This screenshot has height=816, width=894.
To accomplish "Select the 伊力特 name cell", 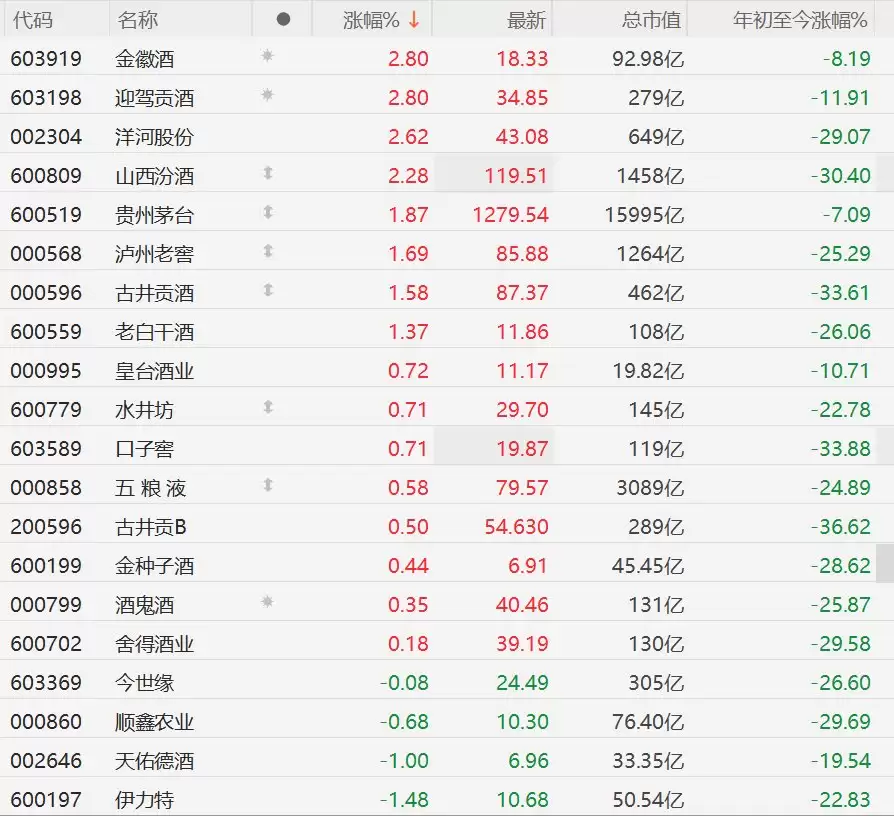I will pos(144,800).
